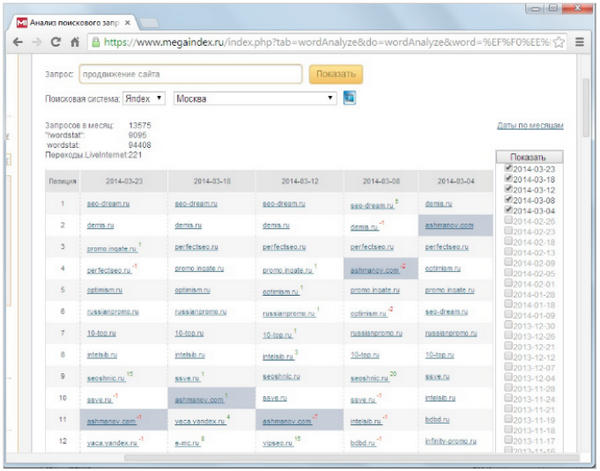Bookmark page with the star icon
600x471 pixels.
click(x=559, y=42)
